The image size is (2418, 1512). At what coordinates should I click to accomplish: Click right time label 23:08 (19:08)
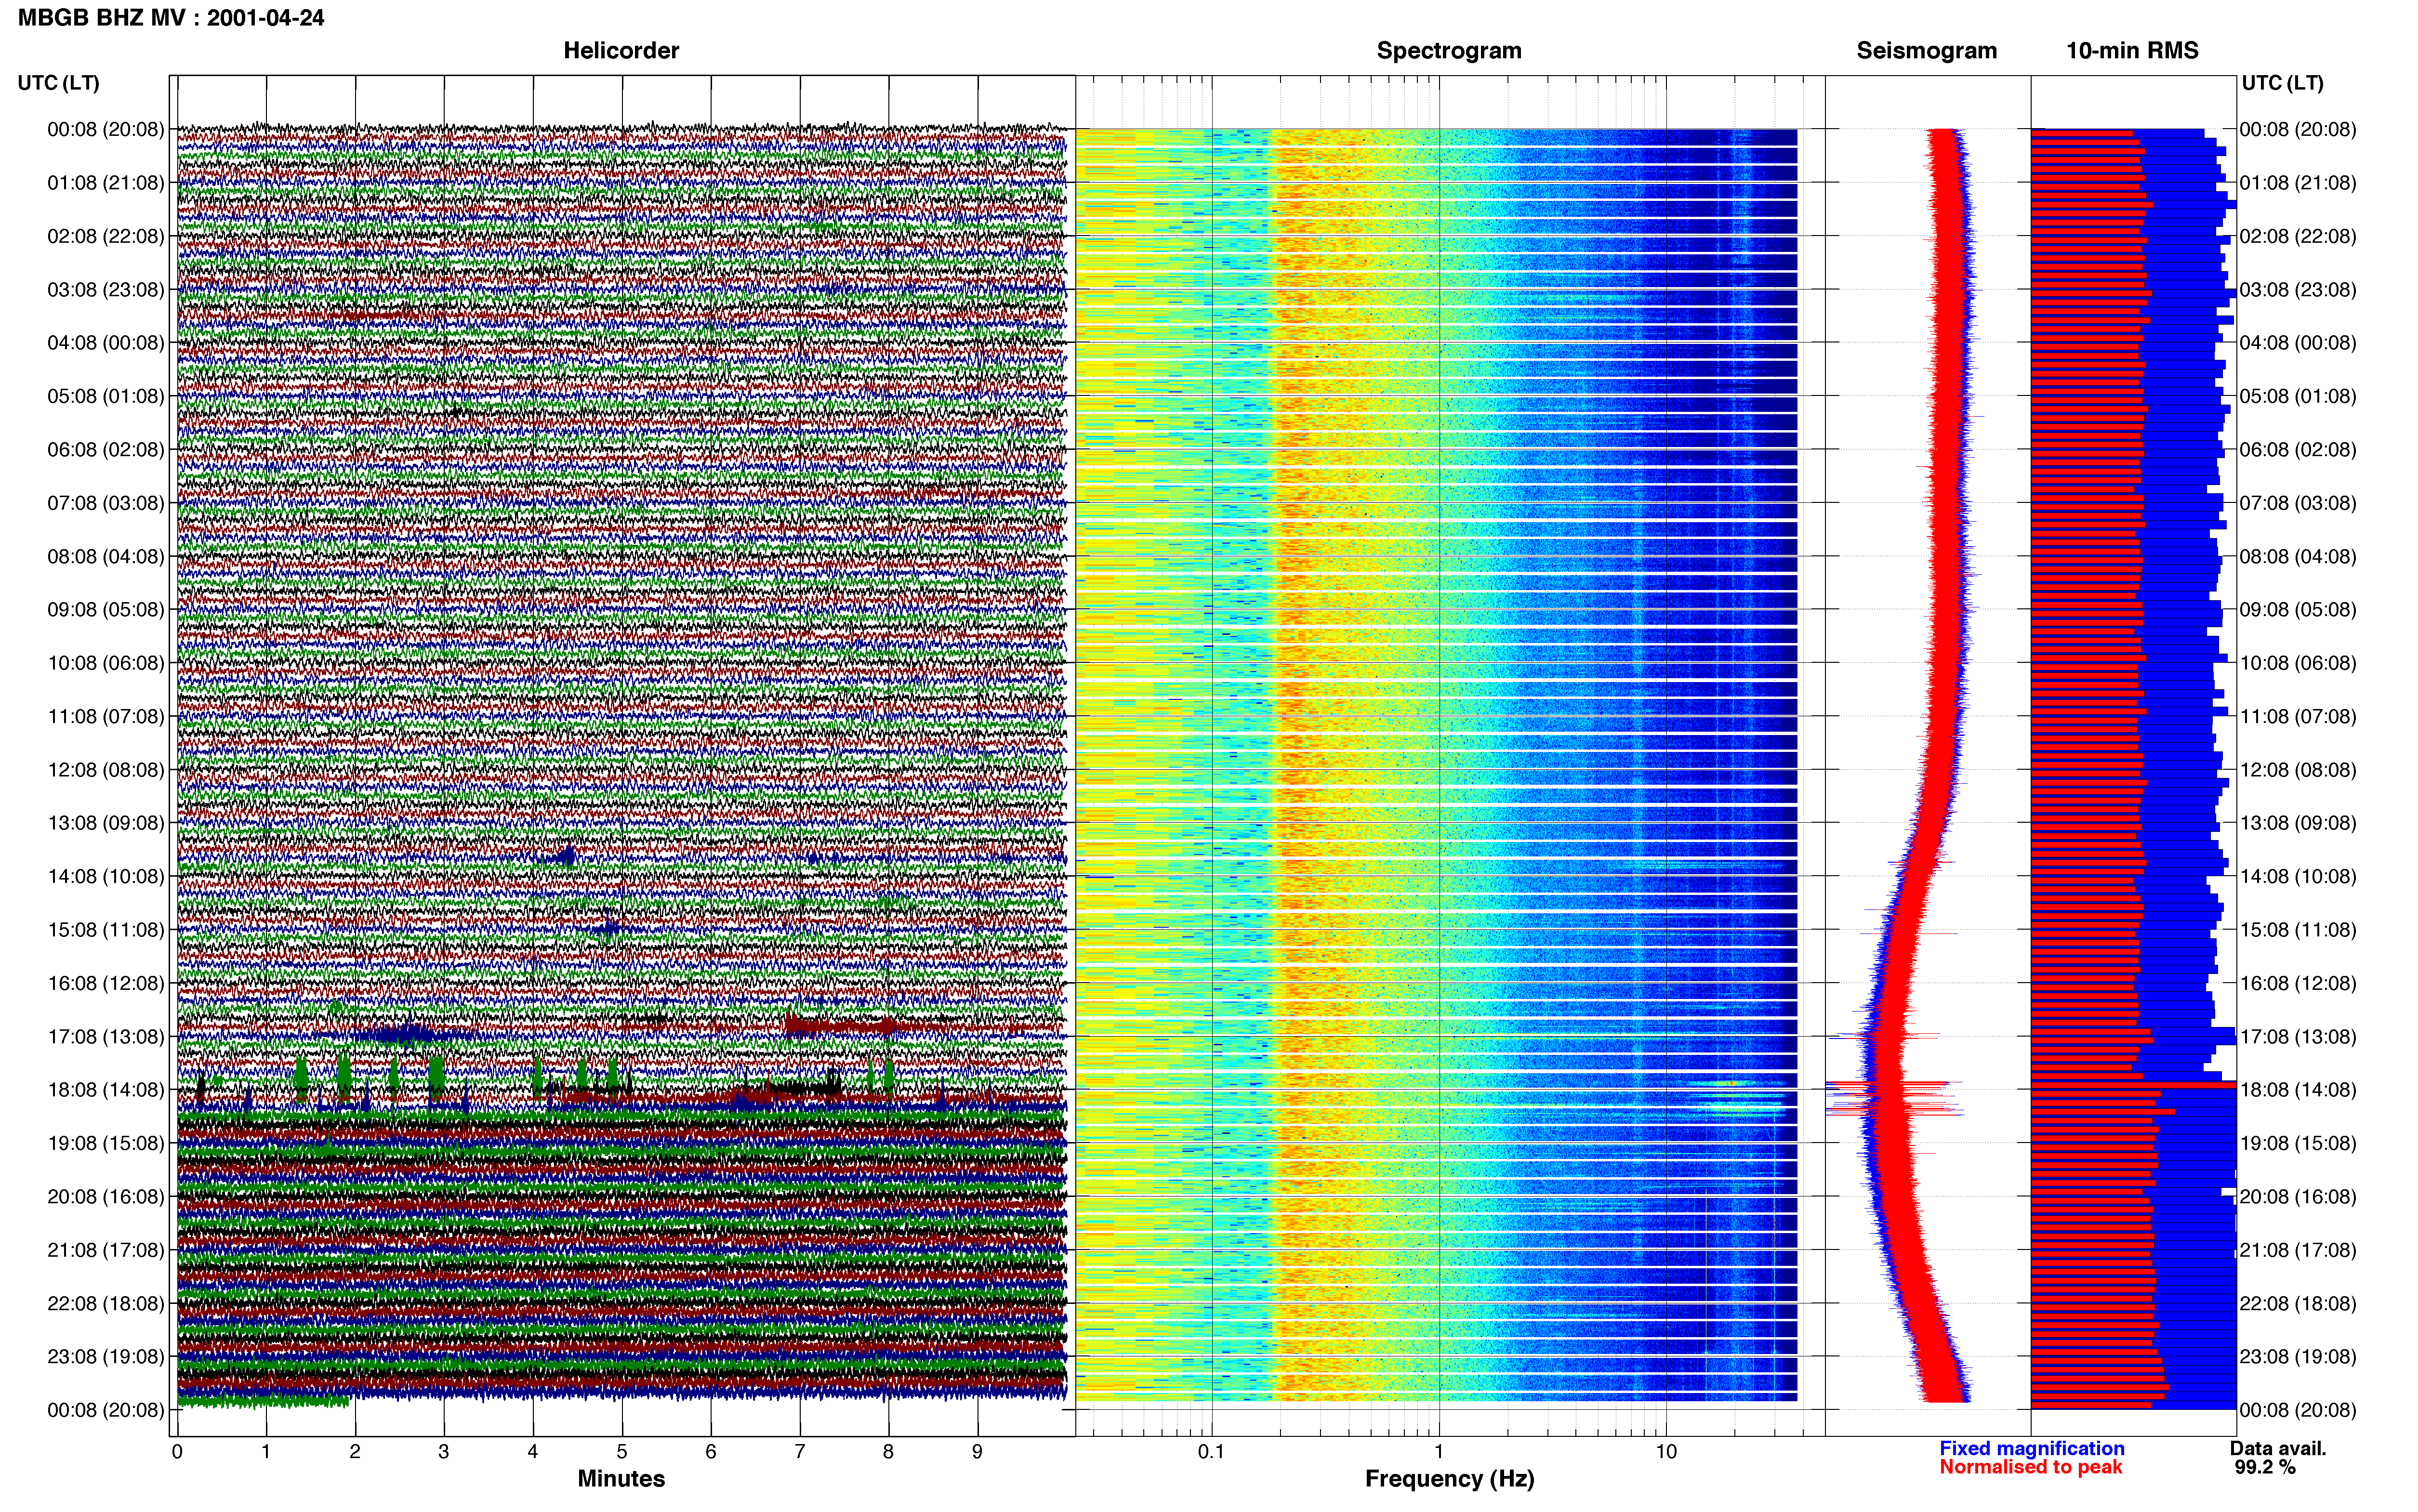[2297, 1357]
